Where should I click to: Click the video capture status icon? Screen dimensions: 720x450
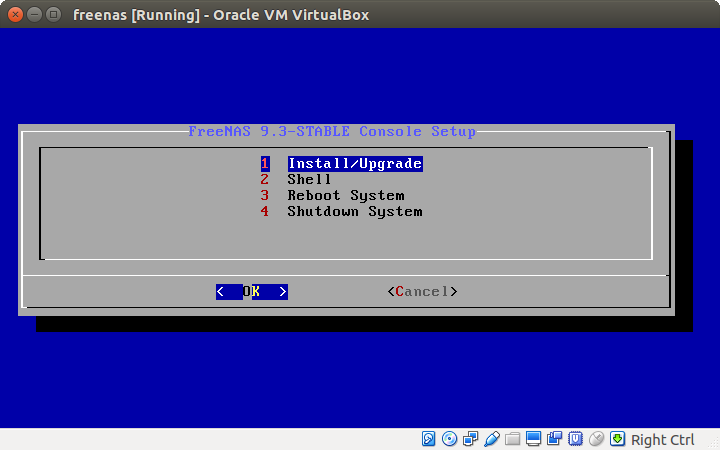point(554,439)
